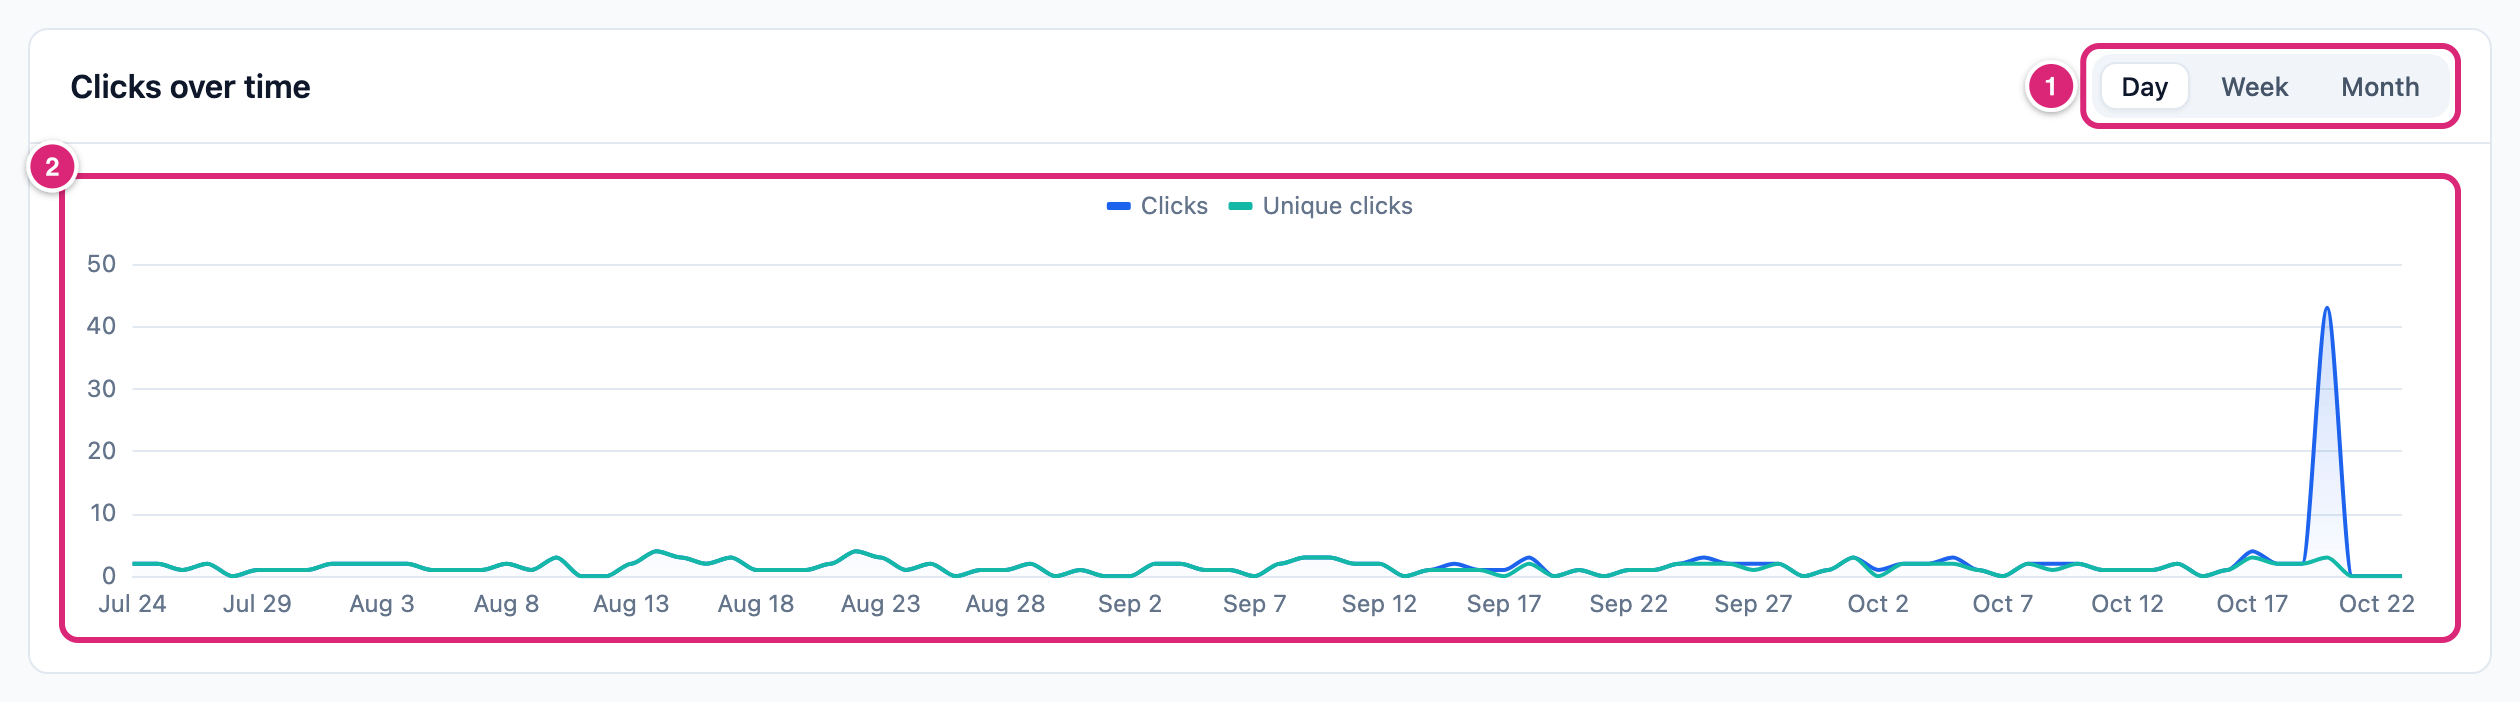This screenshot has width=2520, height=702.
Task: Click the 'Jul 29' axis label
Action: 257,604
